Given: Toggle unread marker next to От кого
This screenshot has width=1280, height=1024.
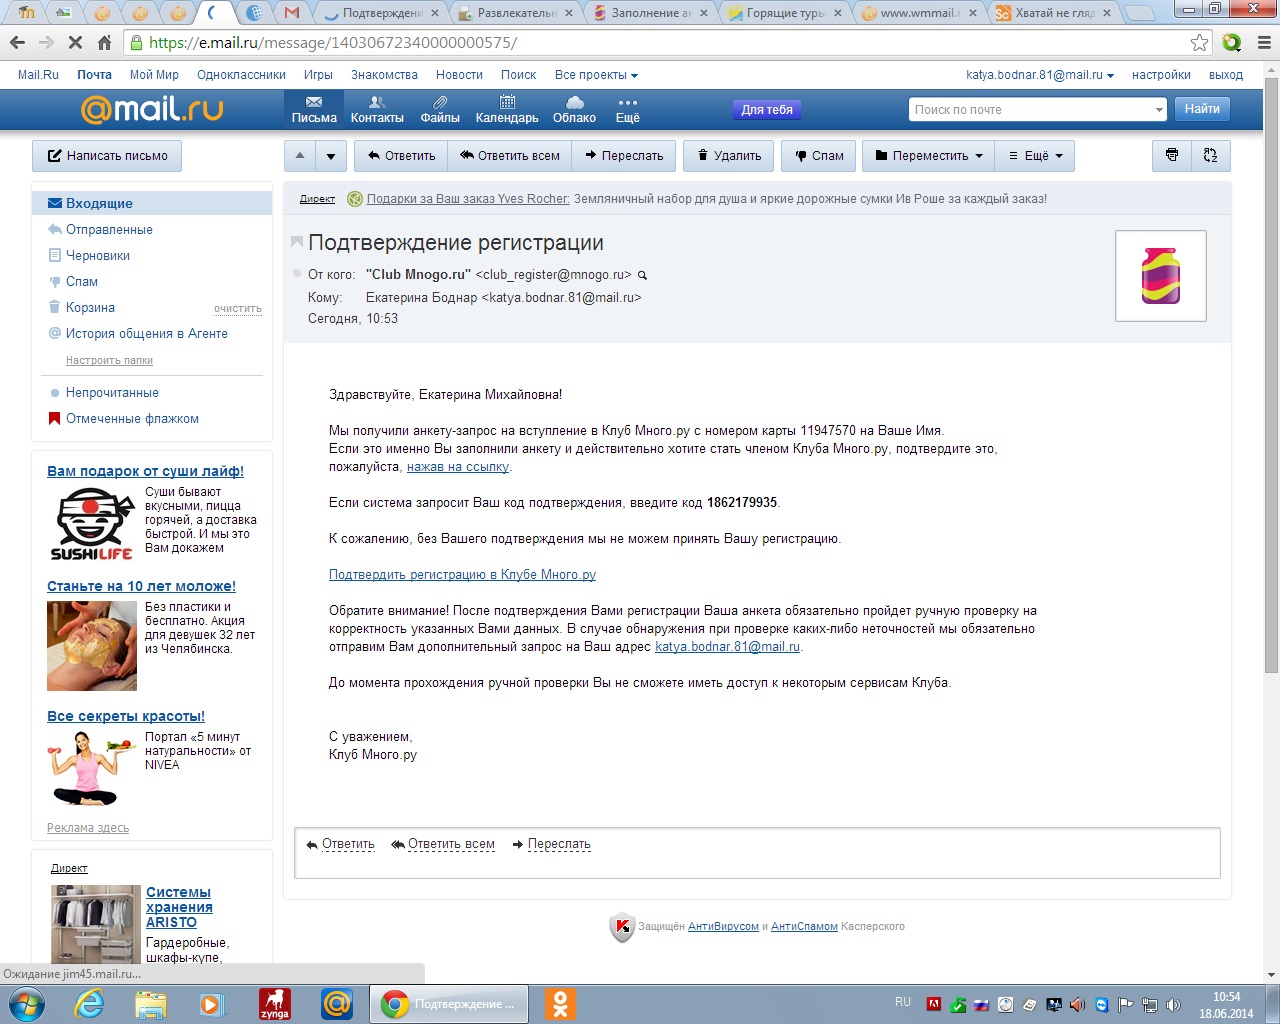Looking at the screenshot, I should [x=297, y=273].
